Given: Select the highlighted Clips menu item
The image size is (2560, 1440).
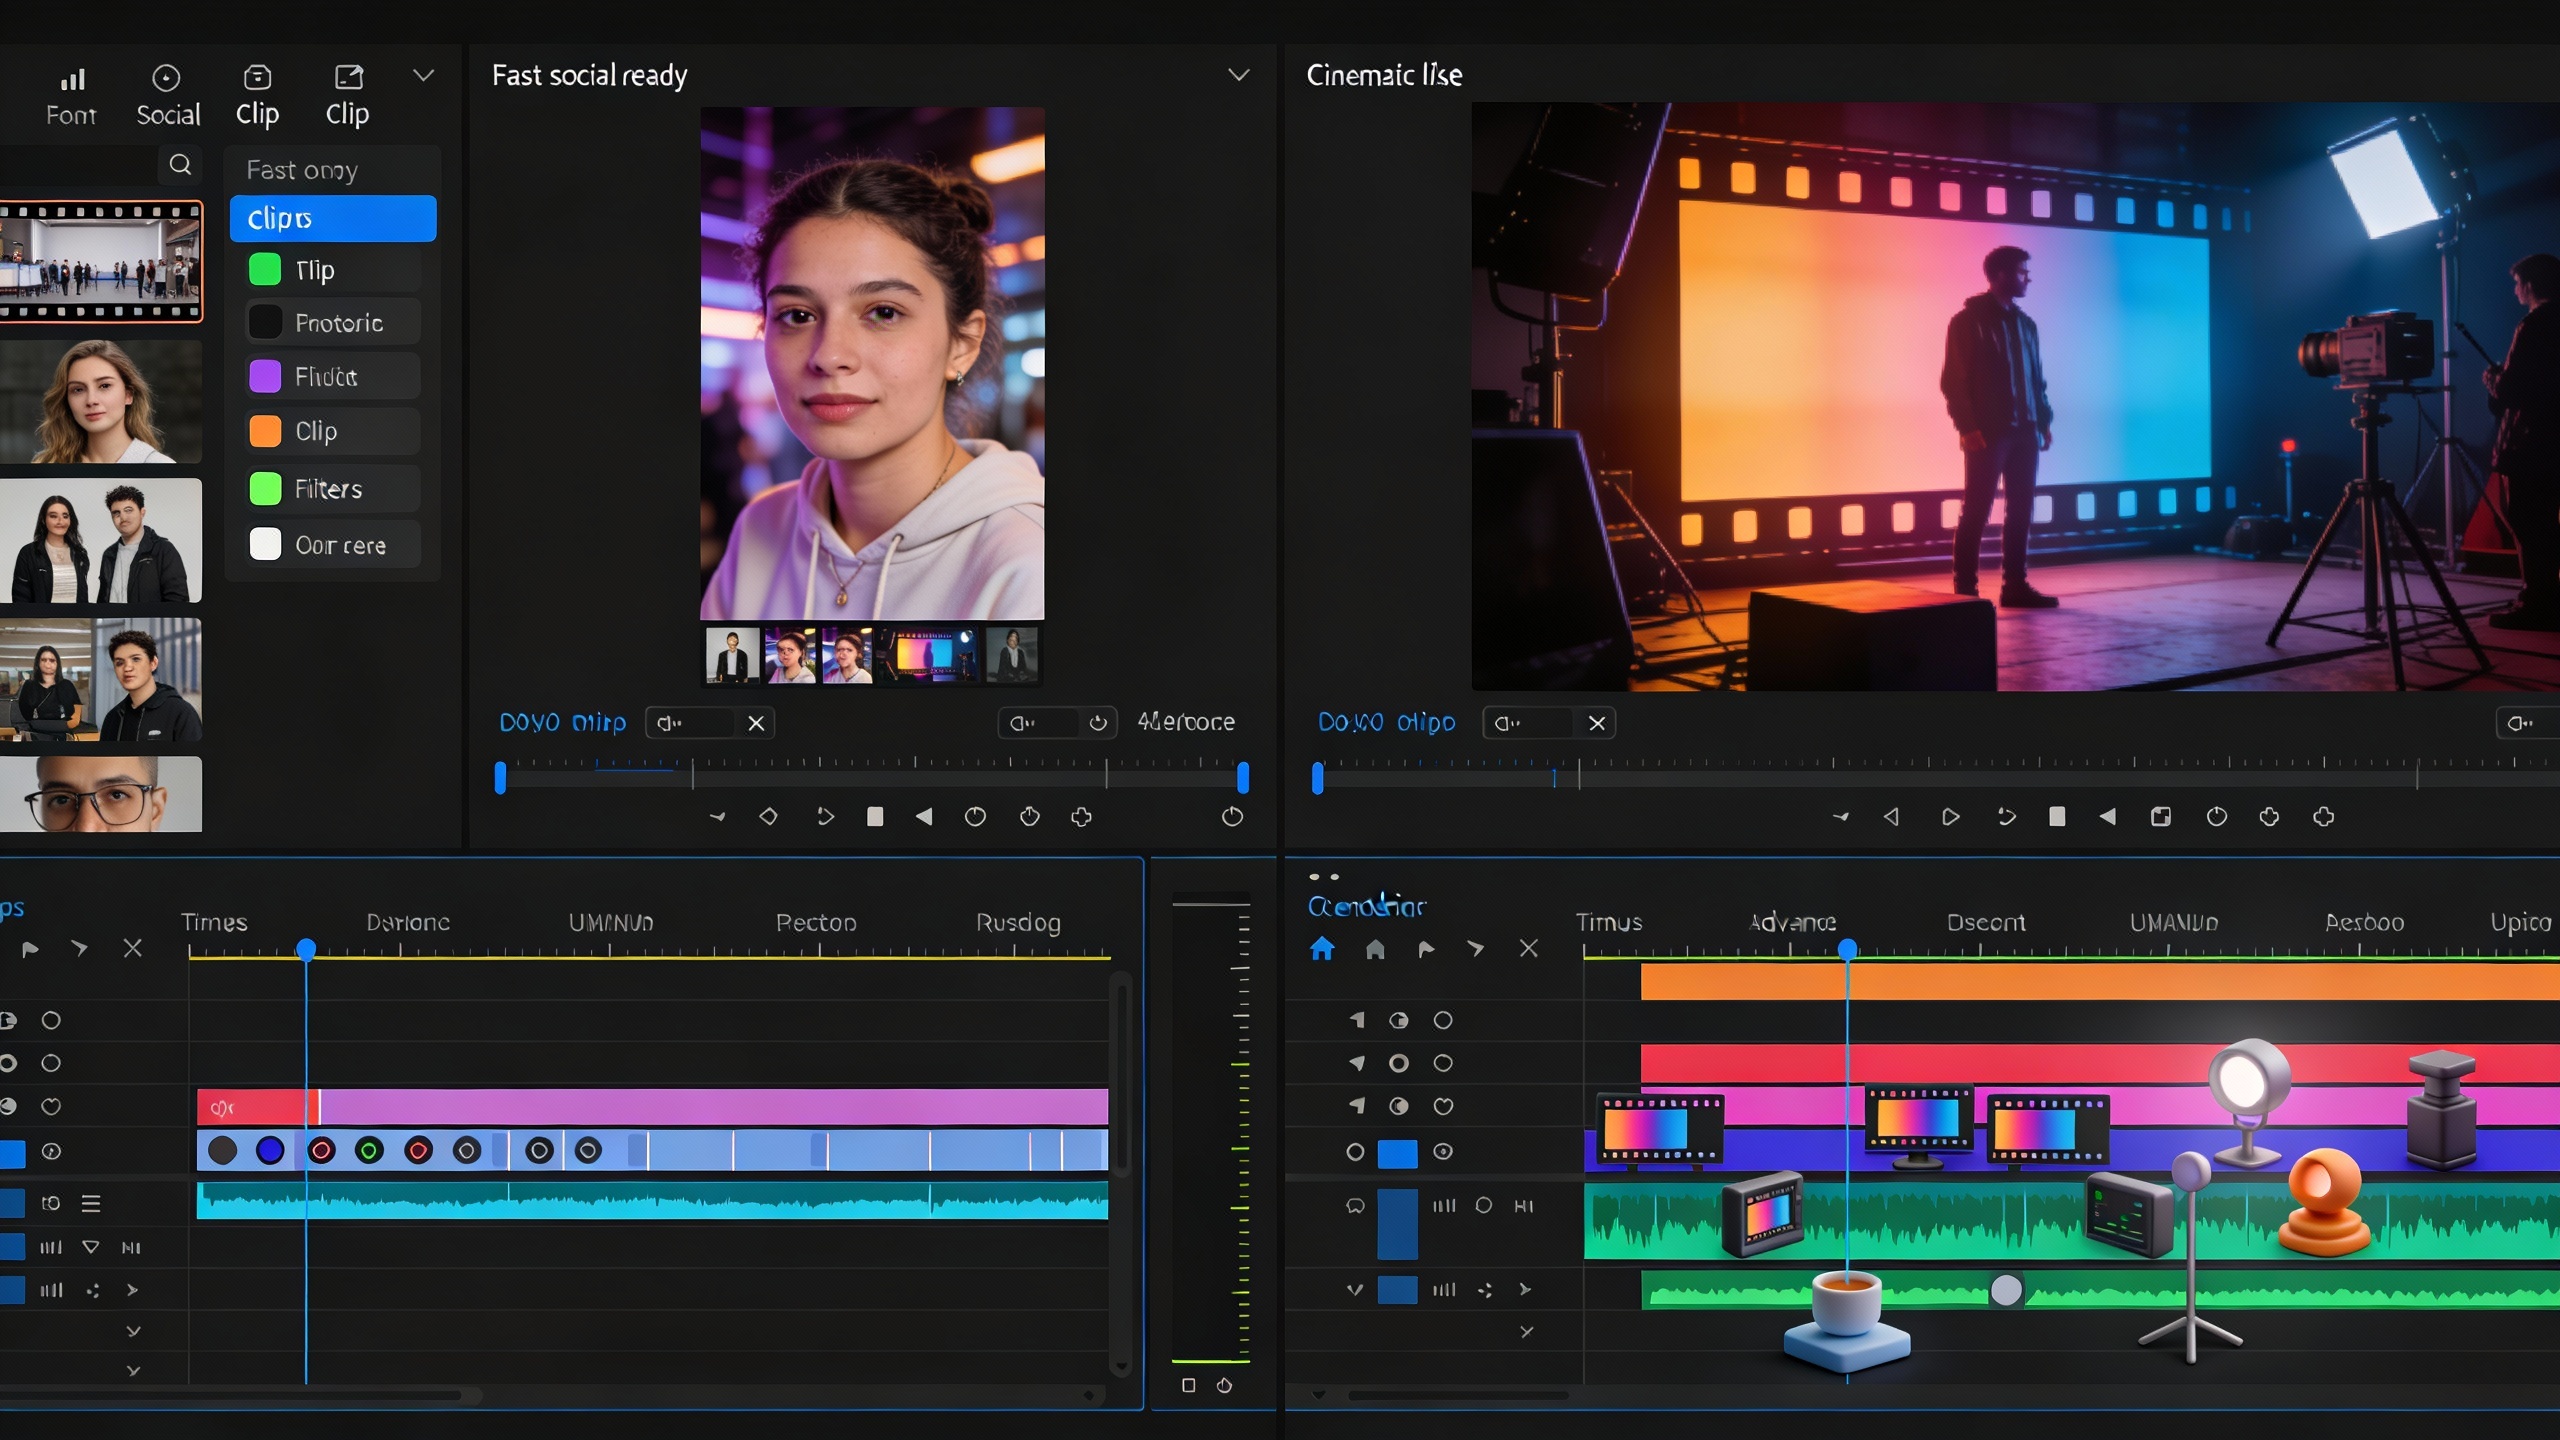Looking at the screenshot, I should tap(333, 219).
